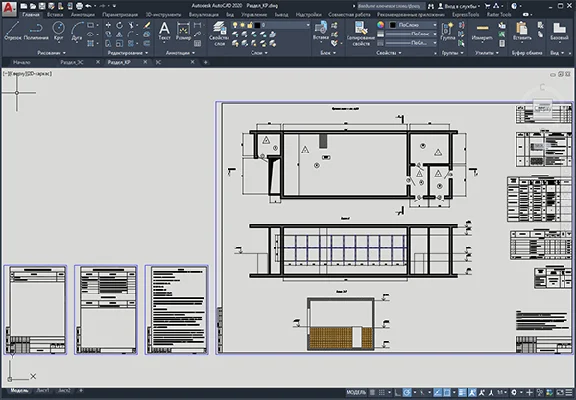Toggle layer on/off lightbulb in layer dropdown
This screenshot has height=400, width=576.
[235, 25]
